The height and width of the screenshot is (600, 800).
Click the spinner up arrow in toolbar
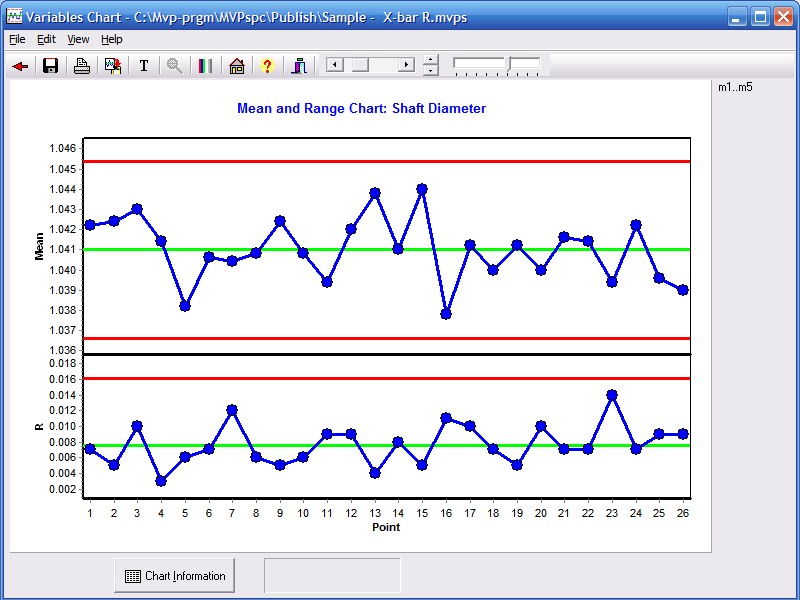coord(431,60)
